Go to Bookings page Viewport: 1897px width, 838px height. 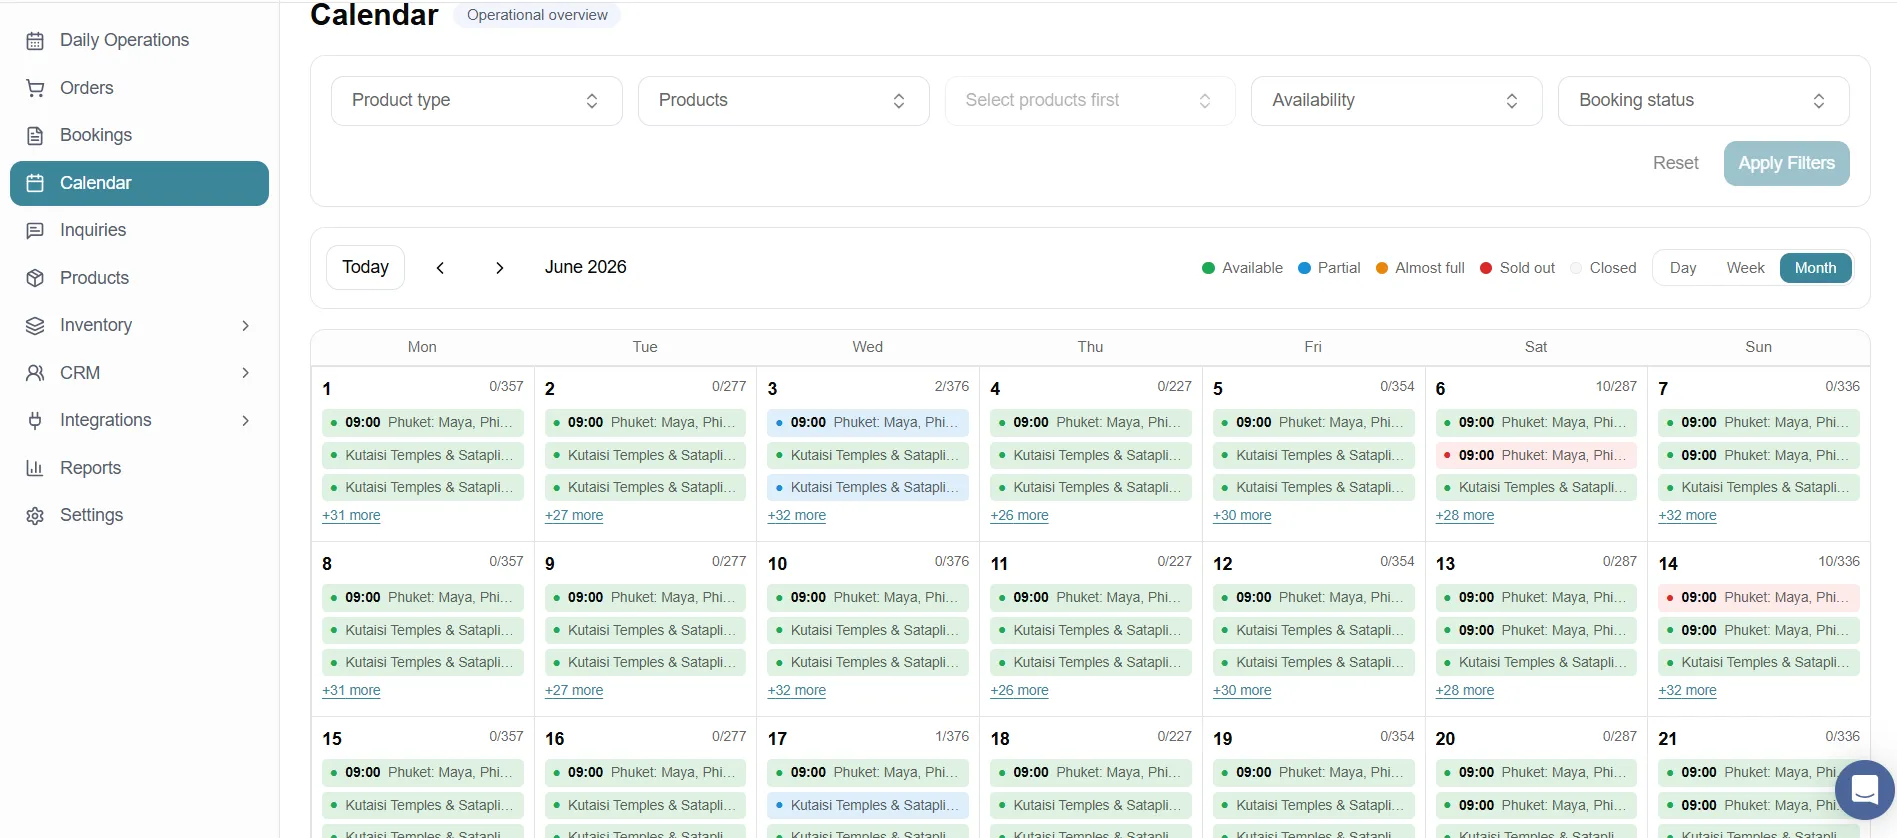point(139,136)
